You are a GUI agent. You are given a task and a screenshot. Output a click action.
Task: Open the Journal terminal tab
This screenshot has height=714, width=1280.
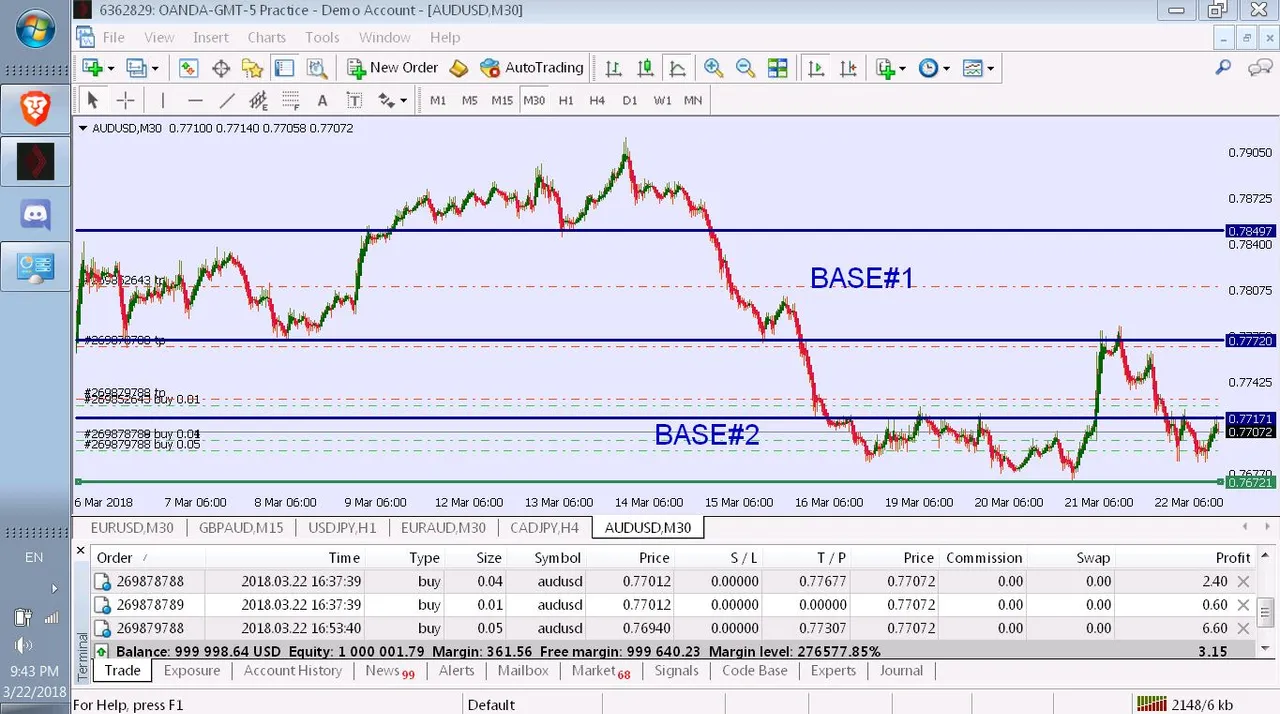(901, 671)
